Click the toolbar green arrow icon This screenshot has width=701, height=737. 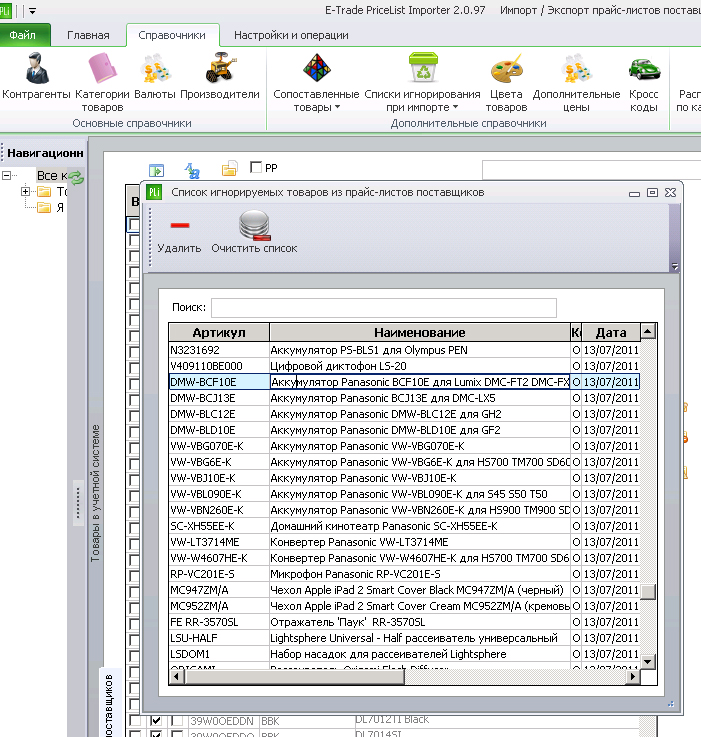(x=156, y=170)
